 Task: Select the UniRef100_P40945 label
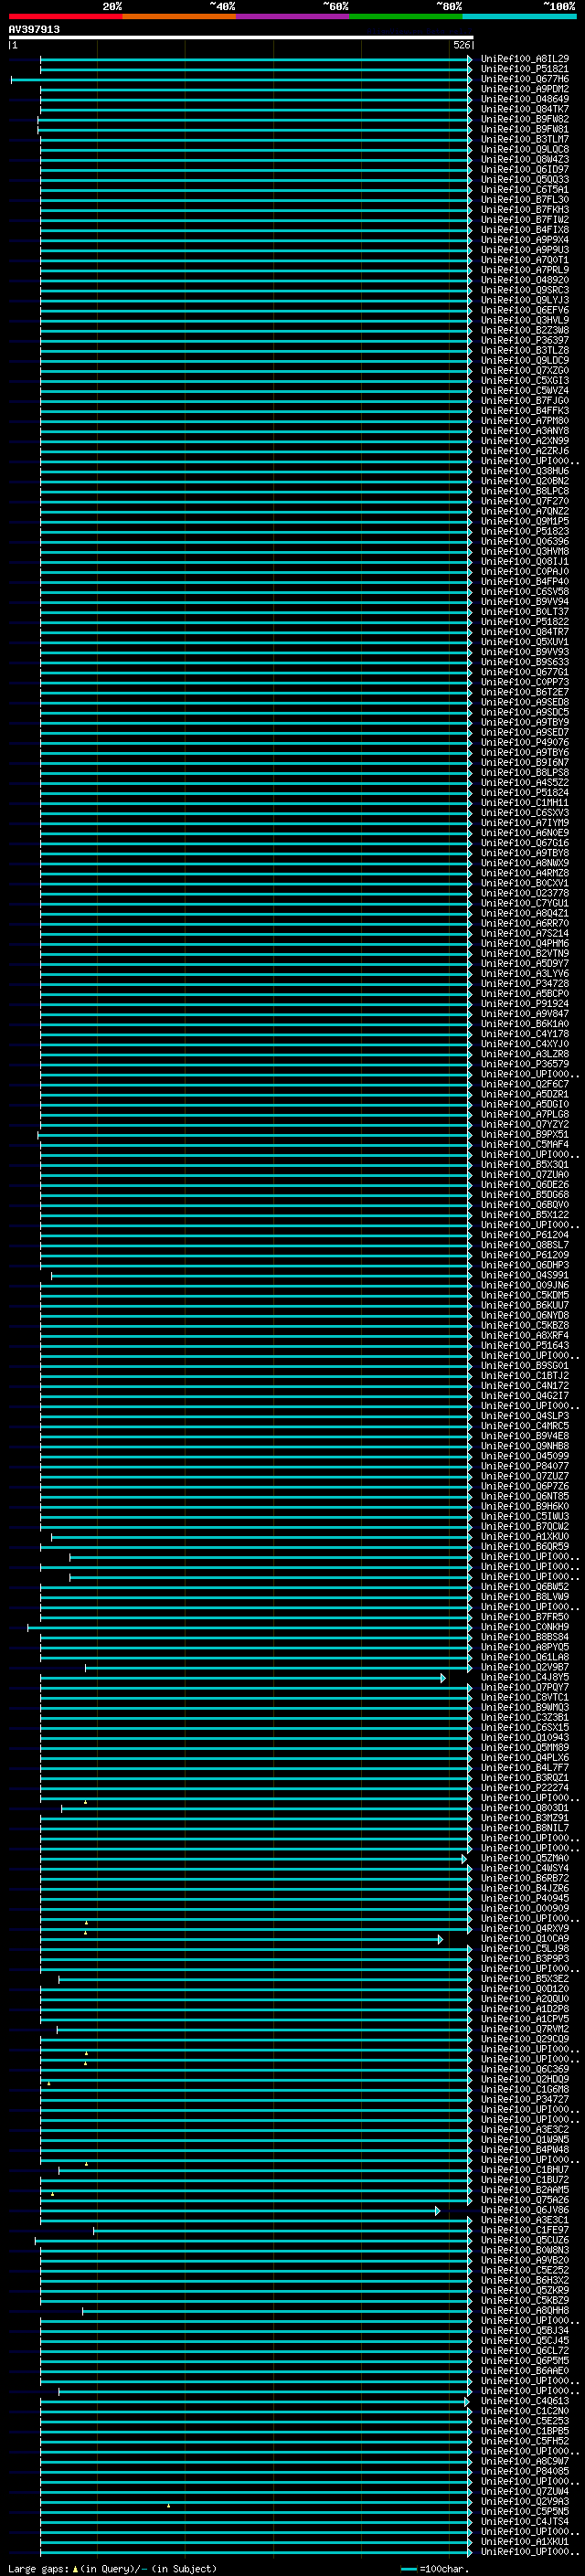(525, 1898)
